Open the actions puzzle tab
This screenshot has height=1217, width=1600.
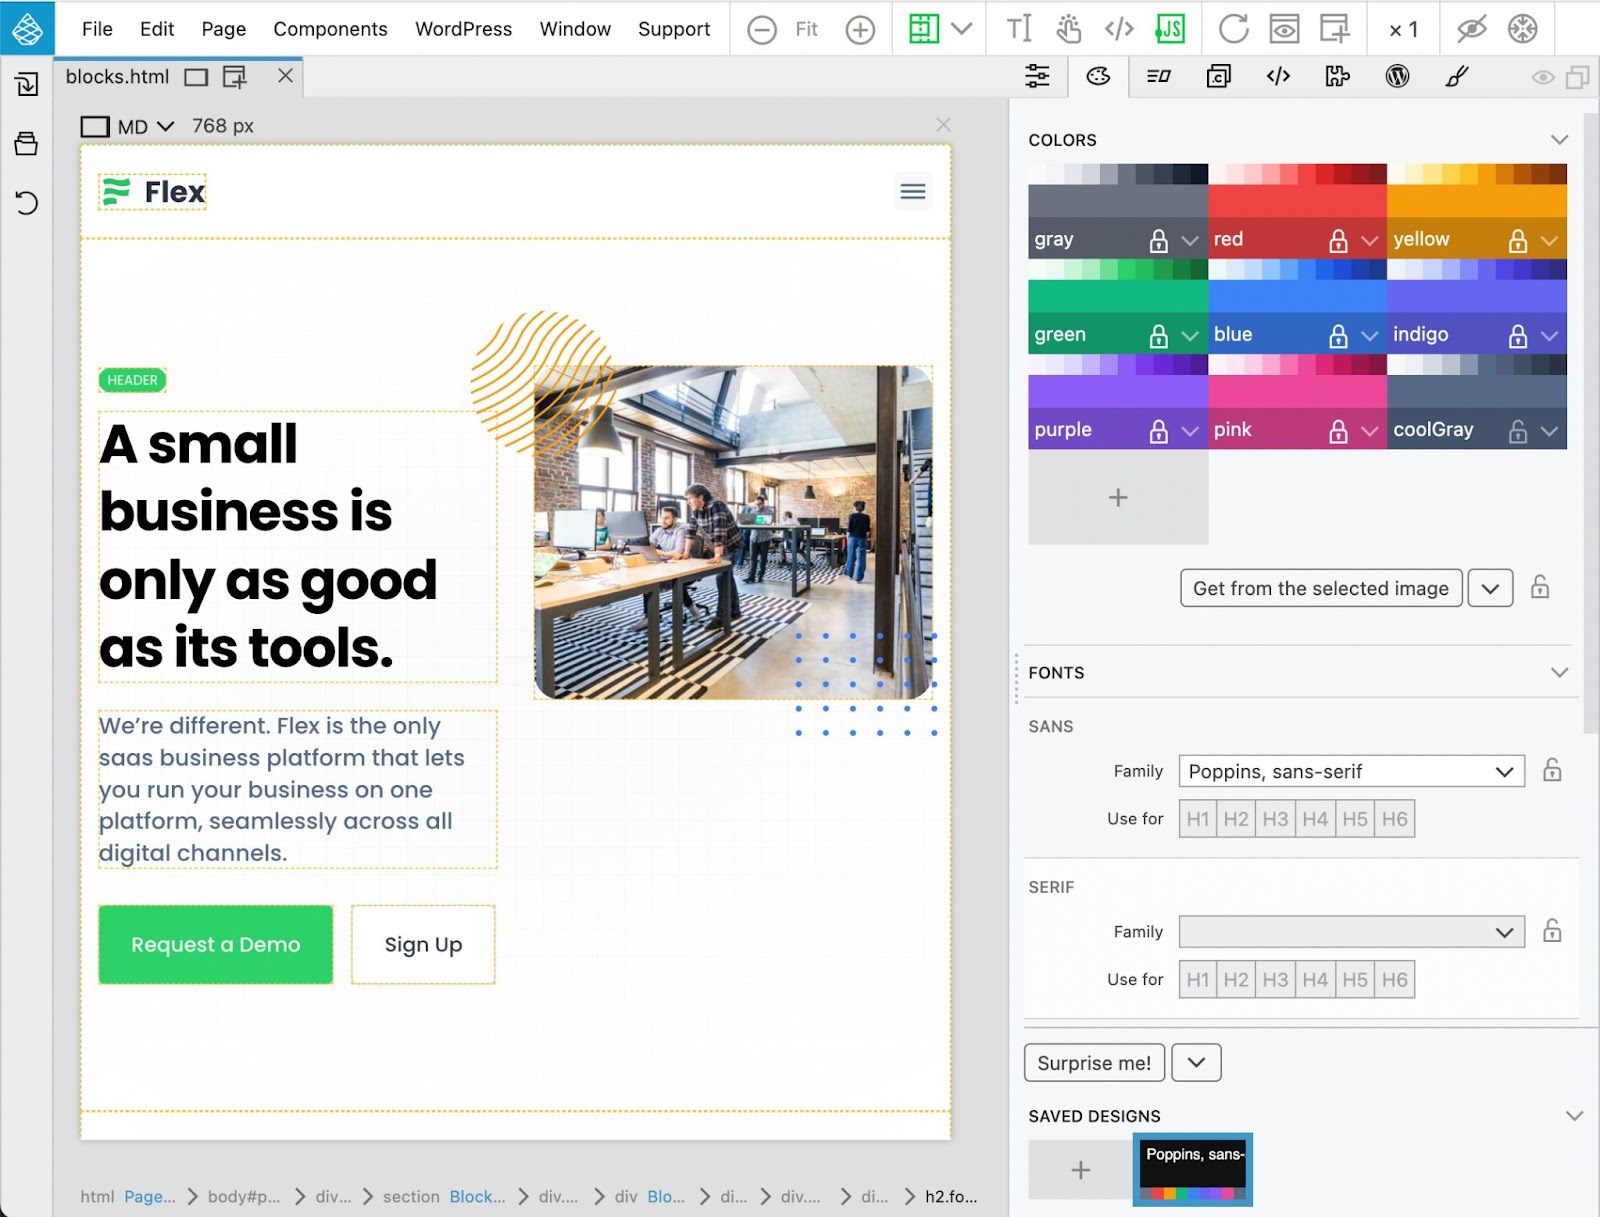point(1338,77)
